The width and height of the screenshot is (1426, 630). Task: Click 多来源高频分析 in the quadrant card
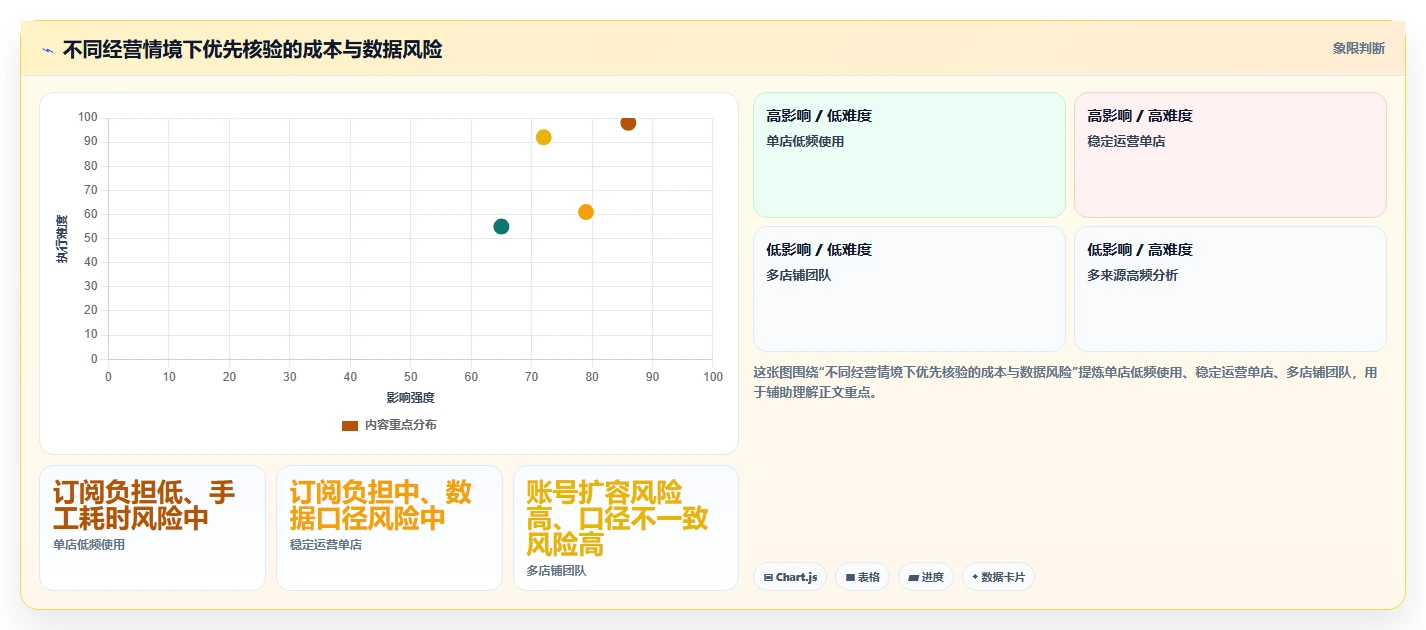click(1133, 276)
